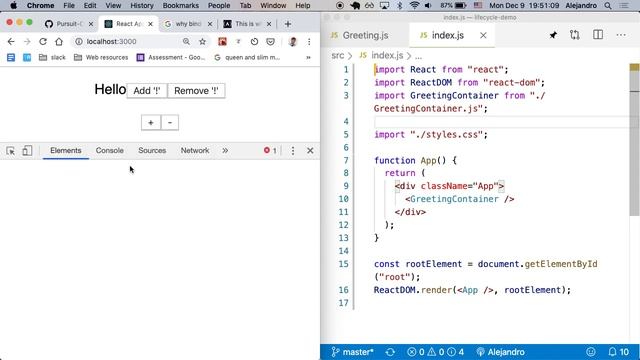Open the View menu
This screenshot has width=640, height=360.
[113, 6]
